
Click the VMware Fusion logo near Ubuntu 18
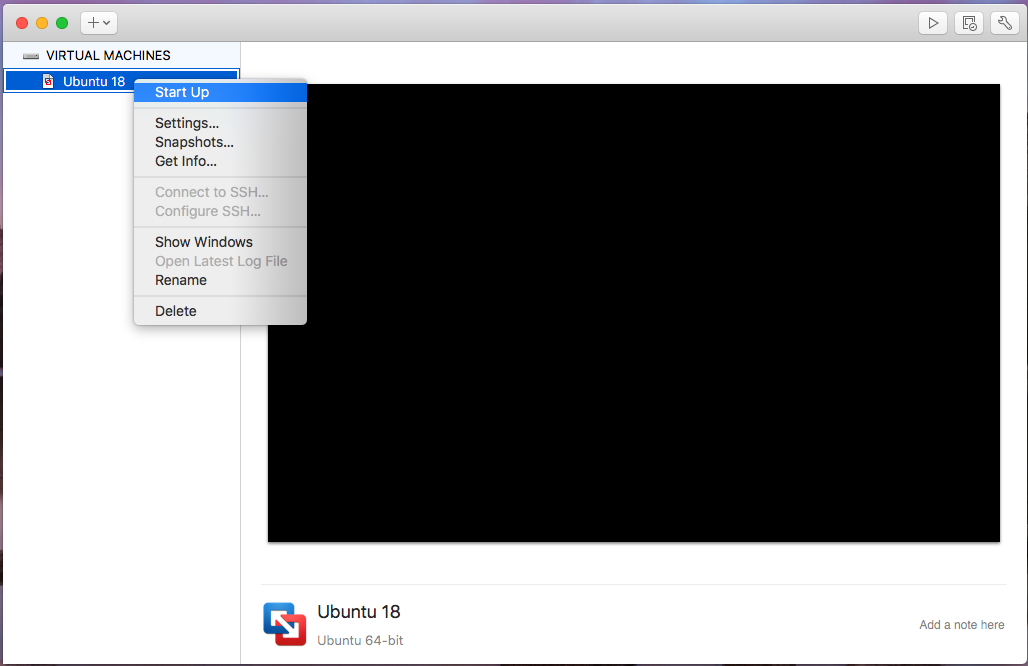click(285, 624)
